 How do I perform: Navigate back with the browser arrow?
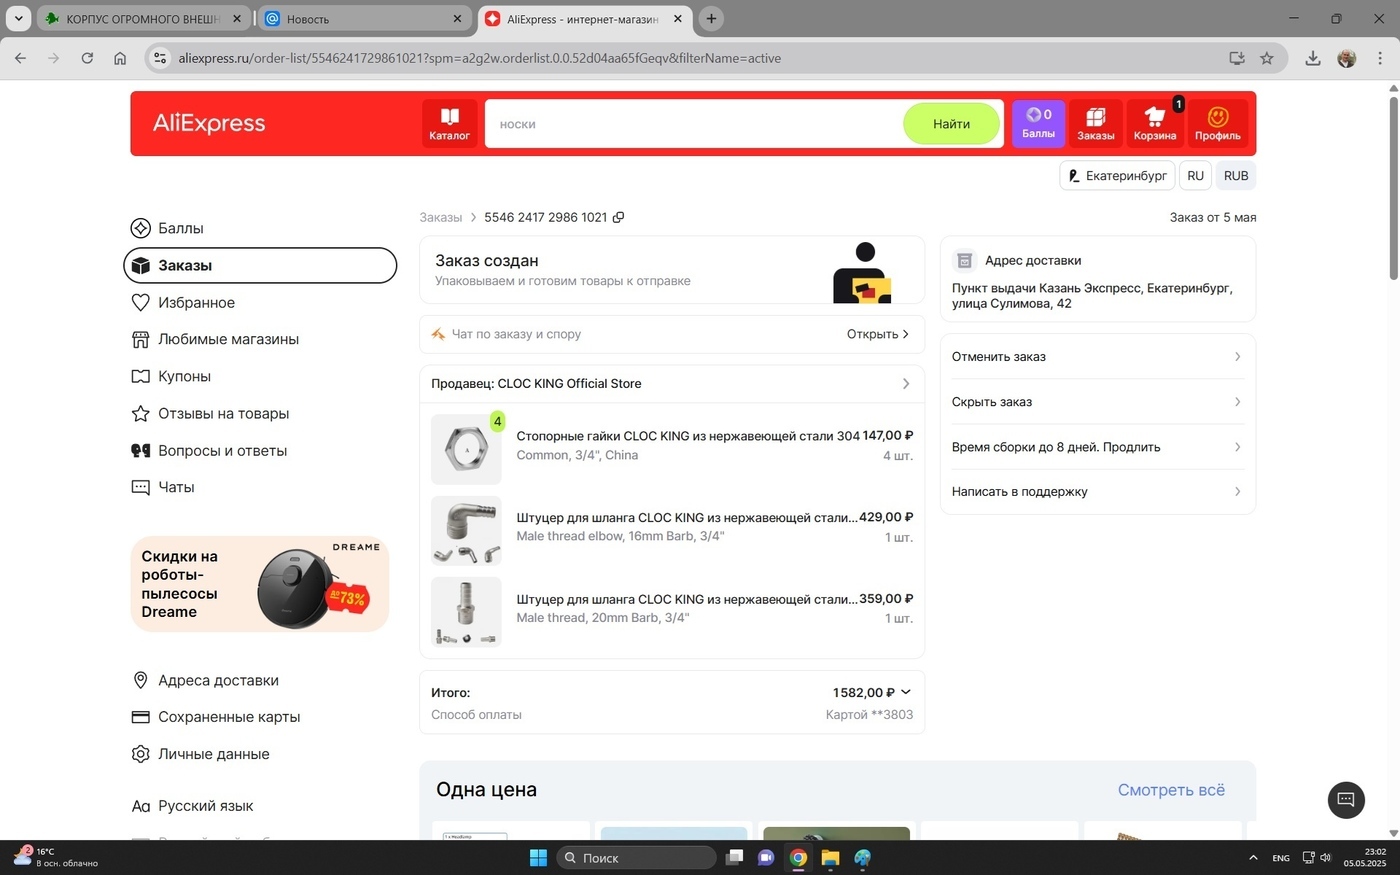point(21,58)
